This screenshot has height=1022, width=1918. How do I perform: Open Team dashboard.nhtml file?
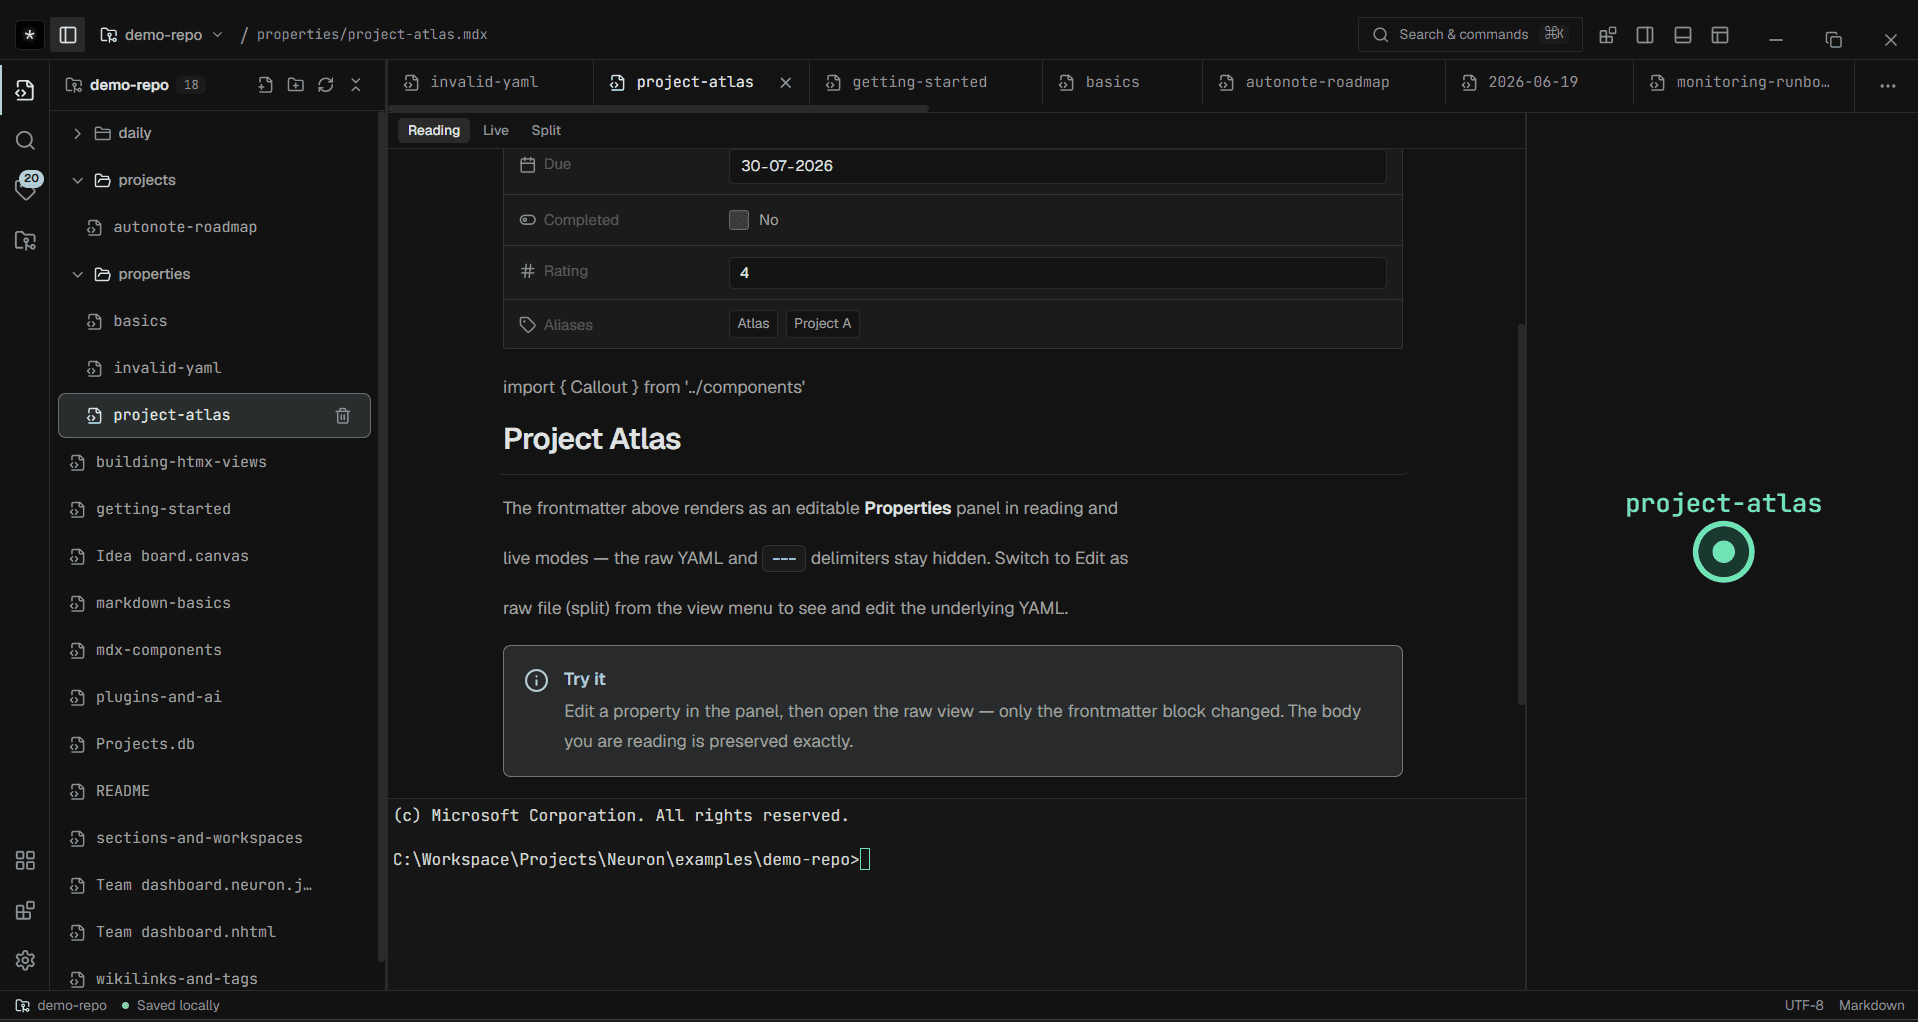215,933
